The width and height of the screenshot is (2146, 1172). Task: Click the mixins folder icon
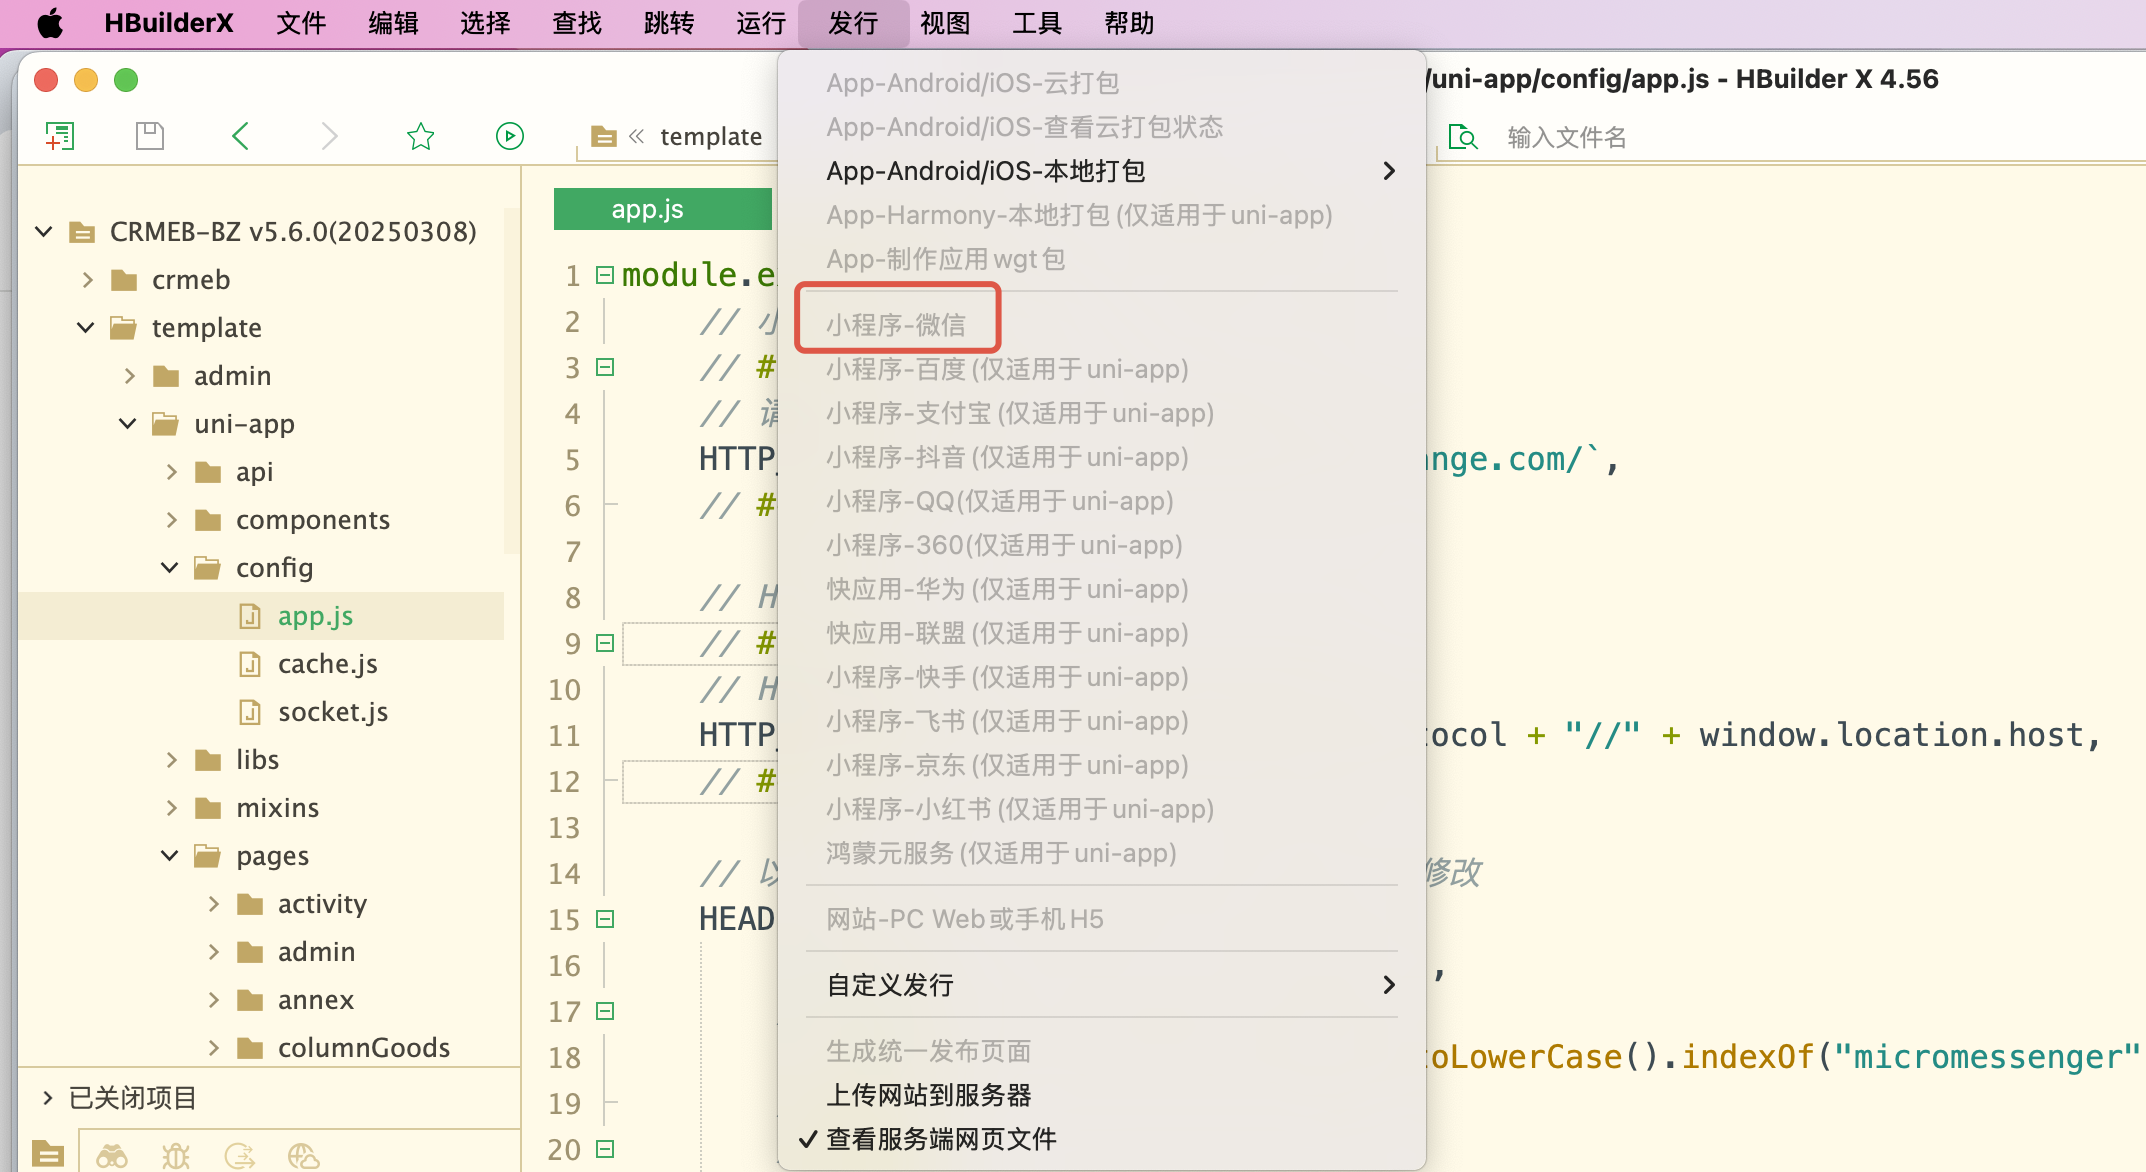coord(208,808)
